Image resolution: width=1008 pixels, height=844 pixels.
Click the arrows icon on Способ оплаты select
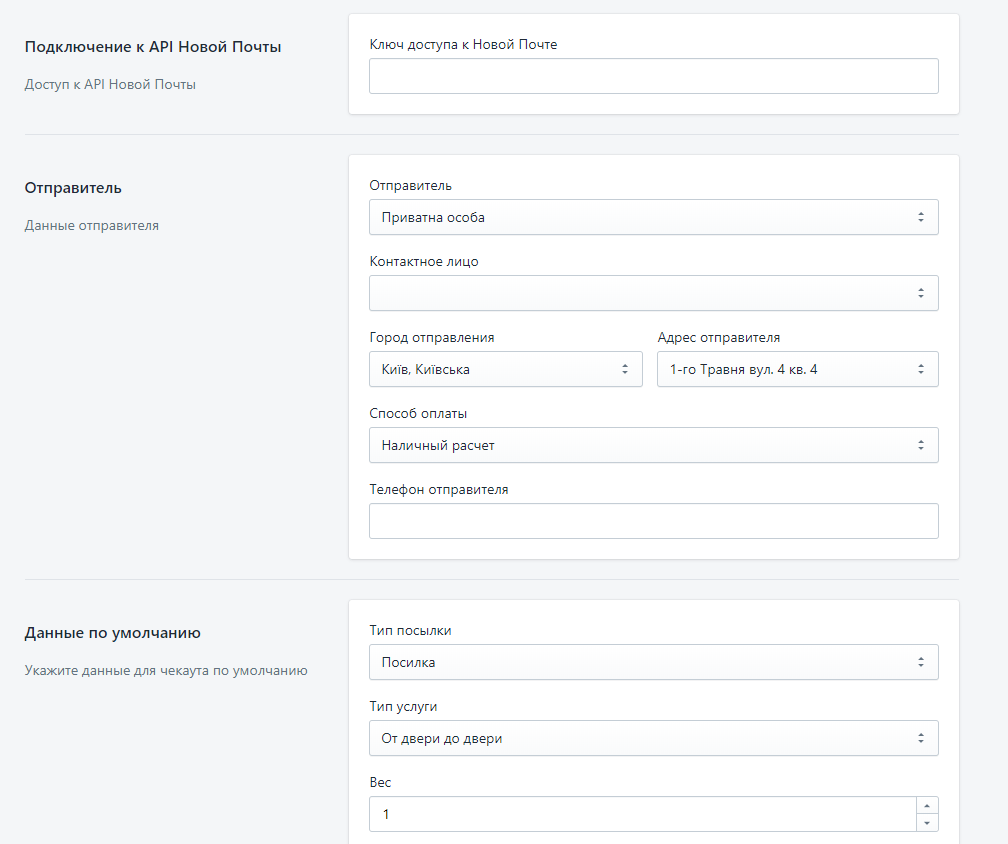pos(920,445)
